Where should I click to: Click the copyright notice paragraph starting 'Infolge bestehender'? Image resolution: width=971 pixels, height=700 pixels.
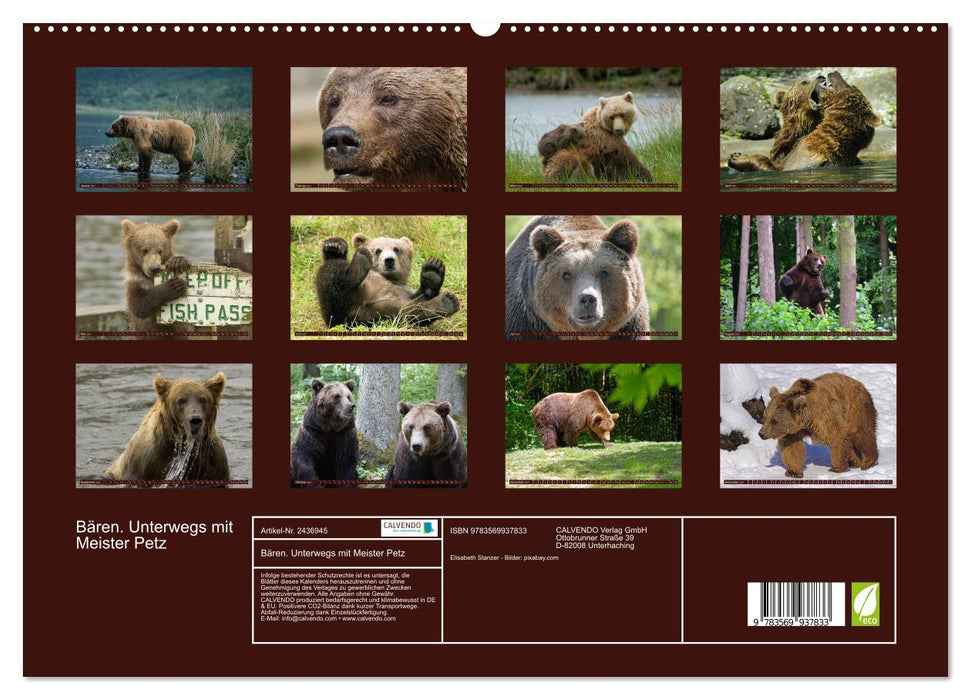pyautogui.click(x=348, y=595)
